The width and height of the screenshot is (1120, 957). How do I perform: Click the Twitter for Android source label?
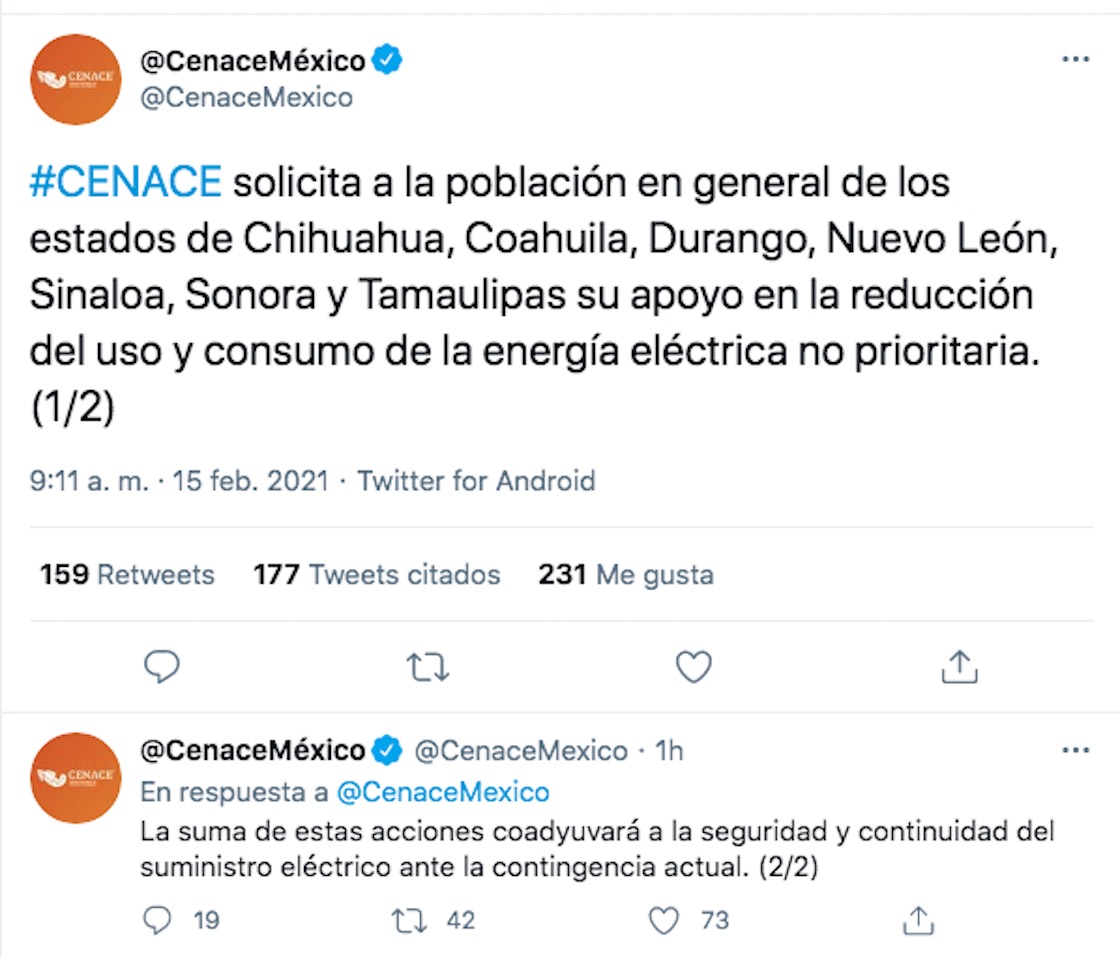point(476,481)
